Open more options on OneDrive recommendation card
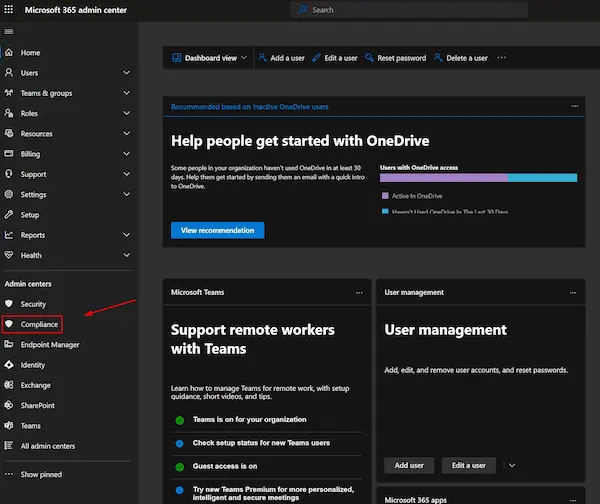Image resolution: width=600 pixels, height=504 pixels. click(x=575, y=106)
